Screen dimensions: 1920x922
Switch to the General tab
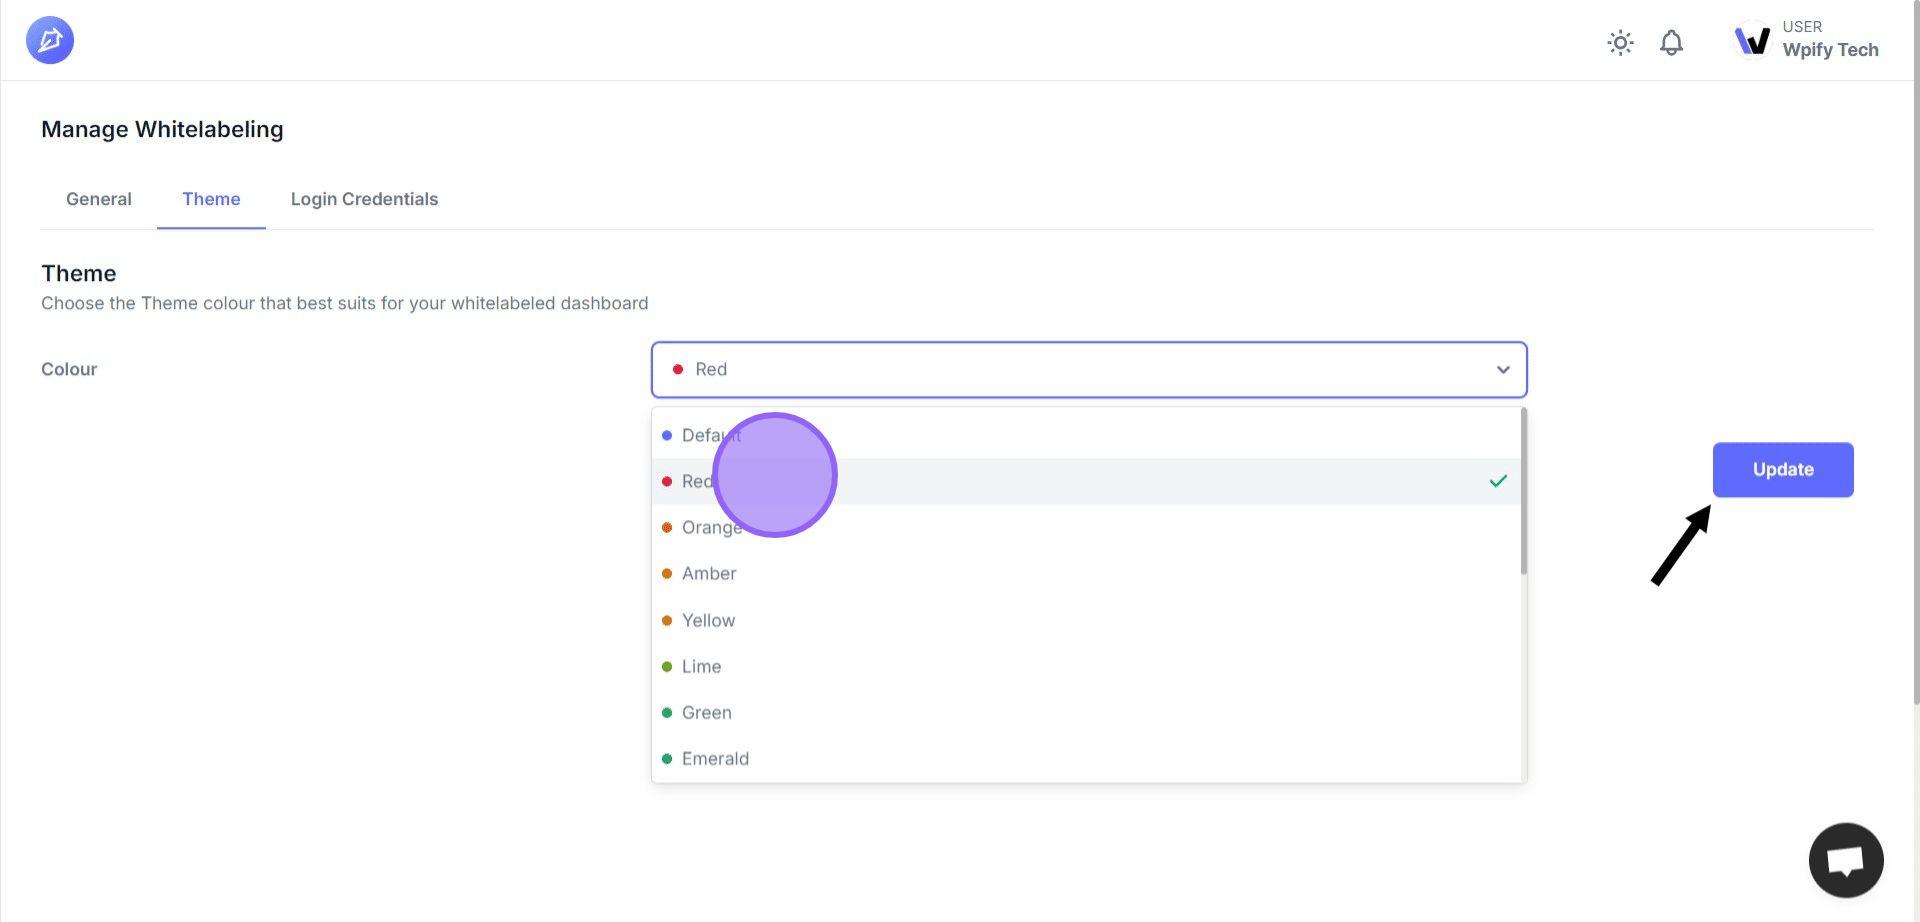click(98, 199)
